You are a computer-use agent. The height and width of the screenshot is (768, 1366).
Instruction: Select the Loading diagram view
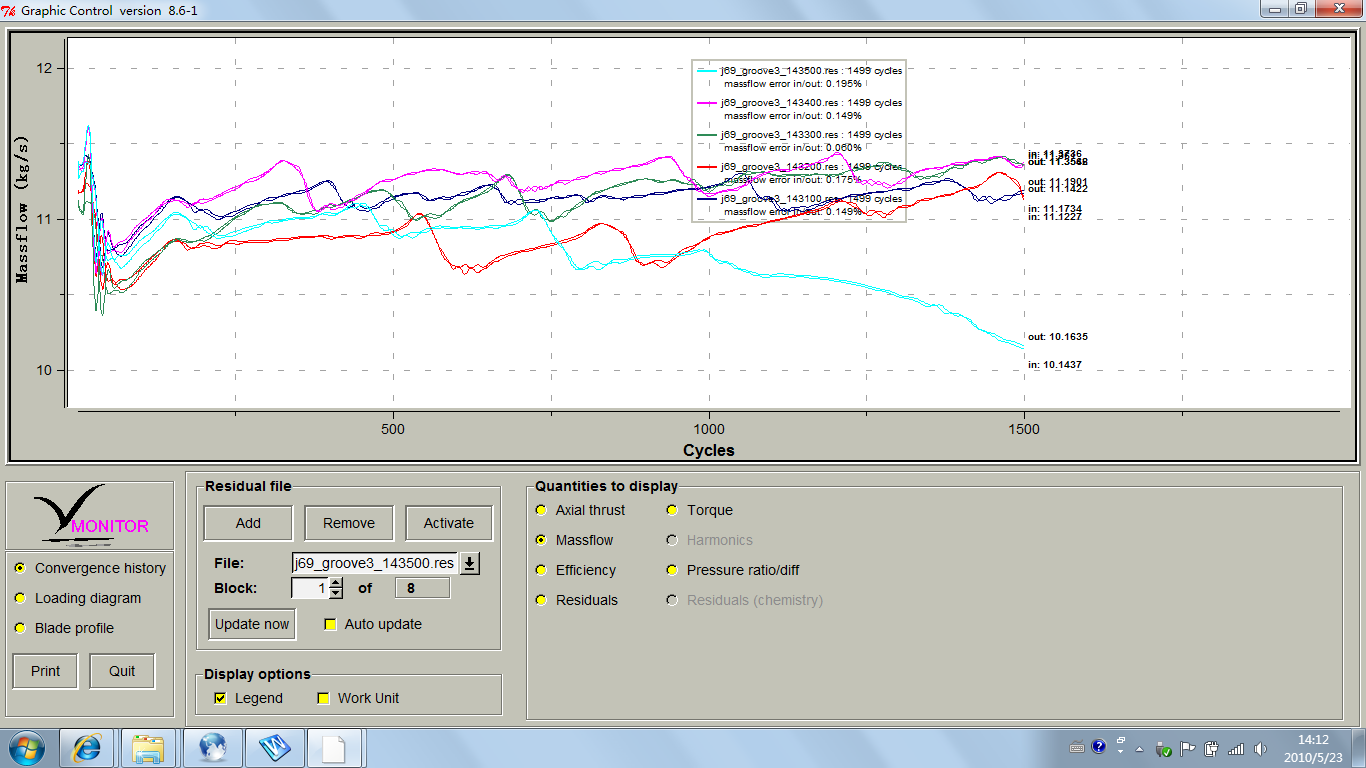(20, 598)
